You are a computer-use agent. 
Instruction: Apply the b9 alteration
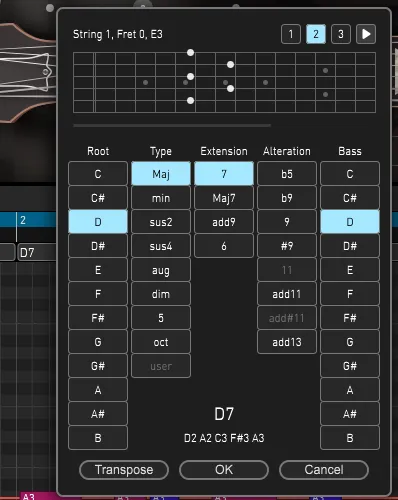(x=287, y=198)
